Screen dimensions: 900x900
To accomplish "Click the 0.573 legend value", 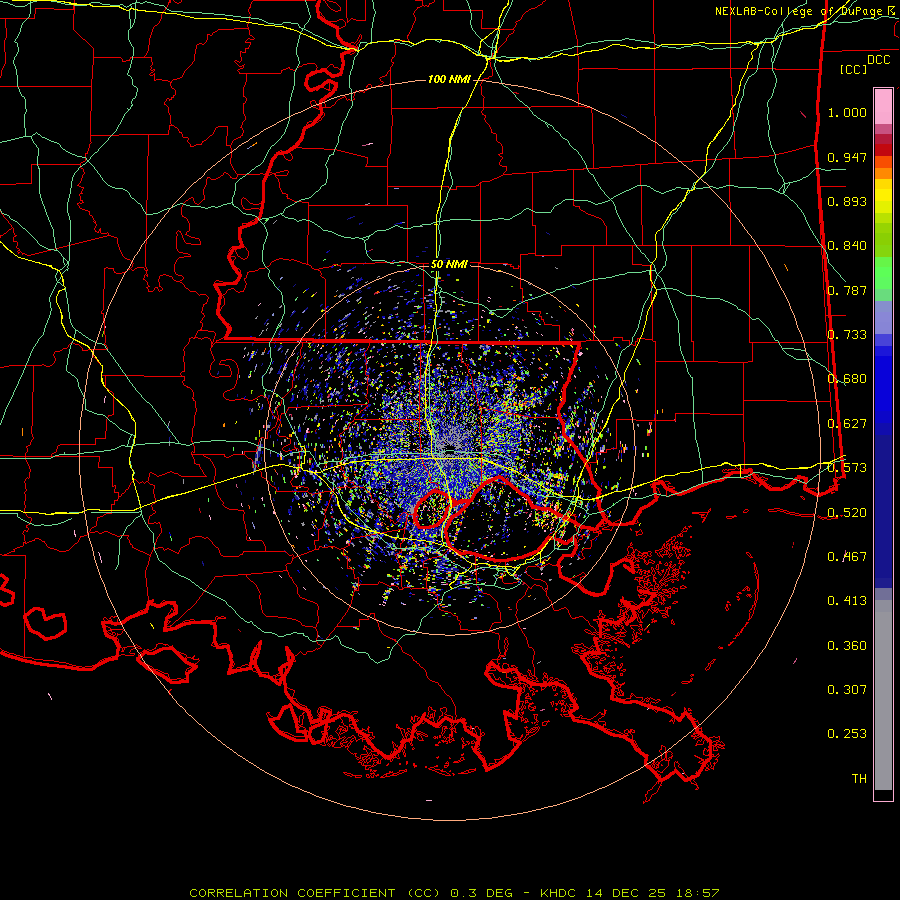I will 847,468.
